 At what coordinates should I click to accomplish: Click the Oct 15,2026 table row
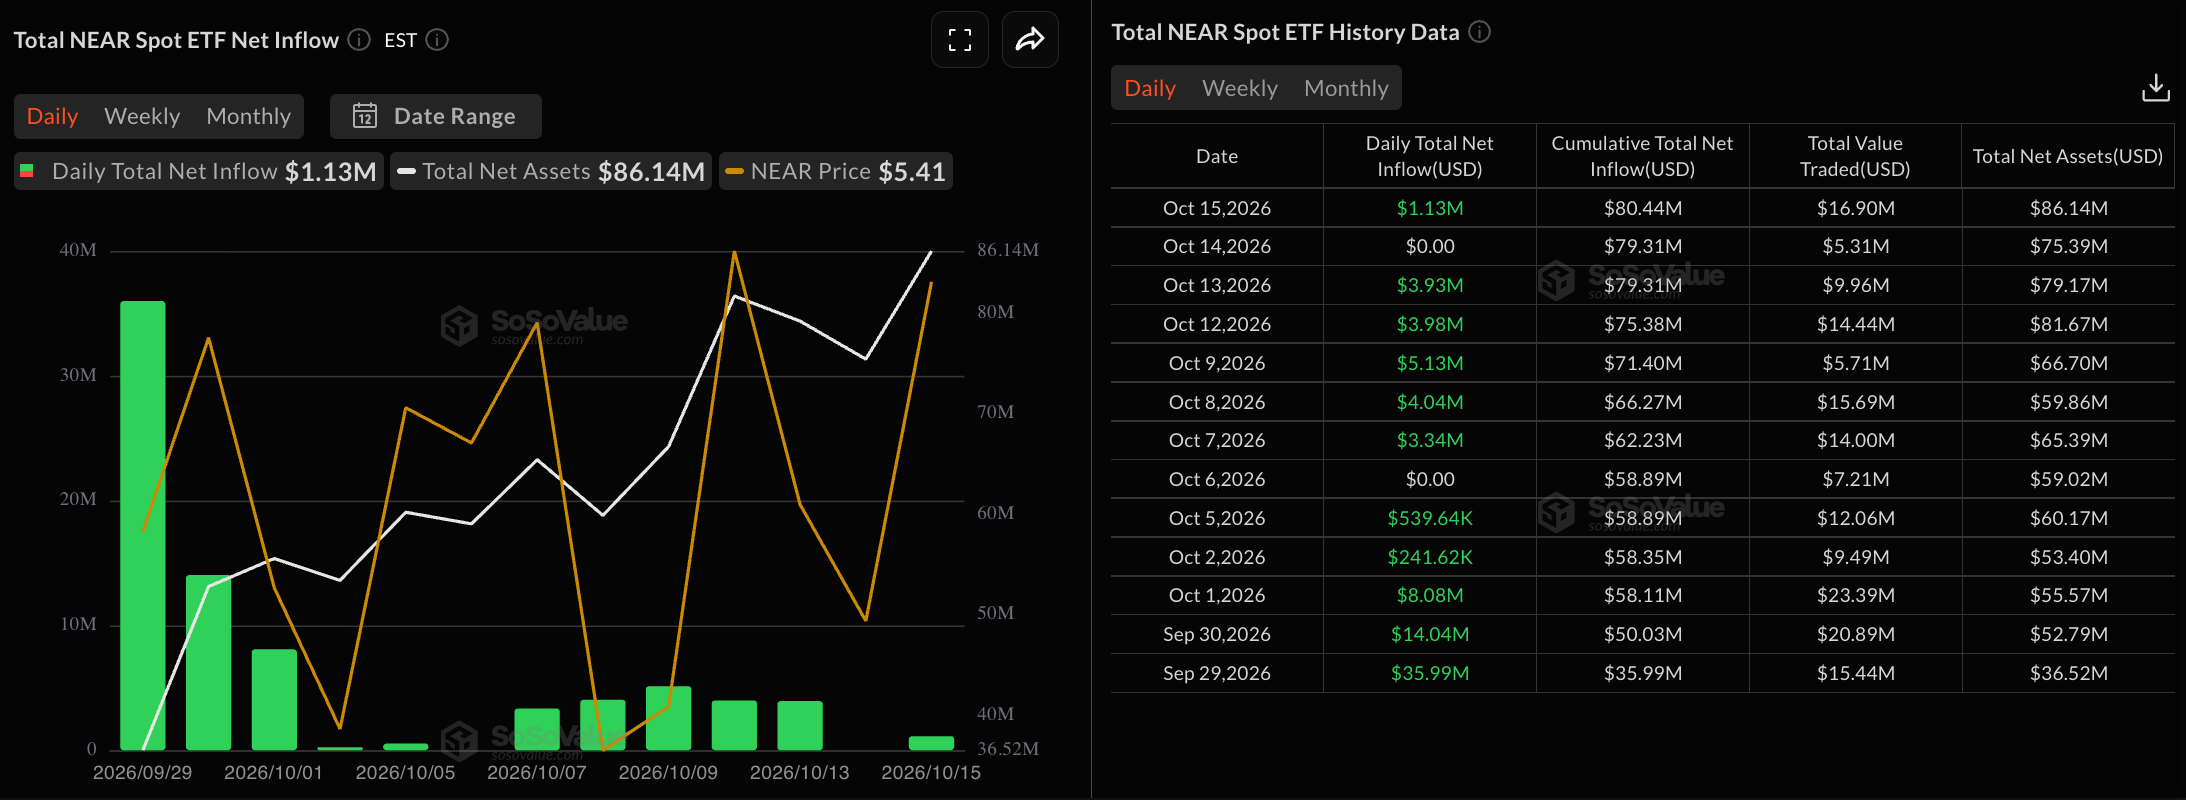pos(1642,208)
